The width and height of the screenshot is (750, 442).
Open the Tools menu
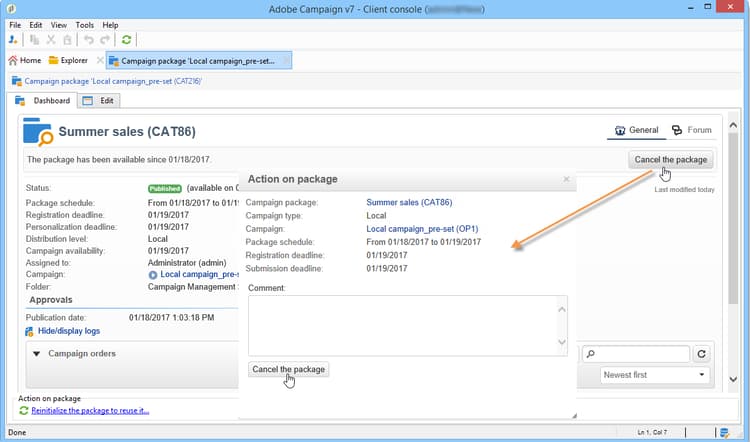point(85,25)
